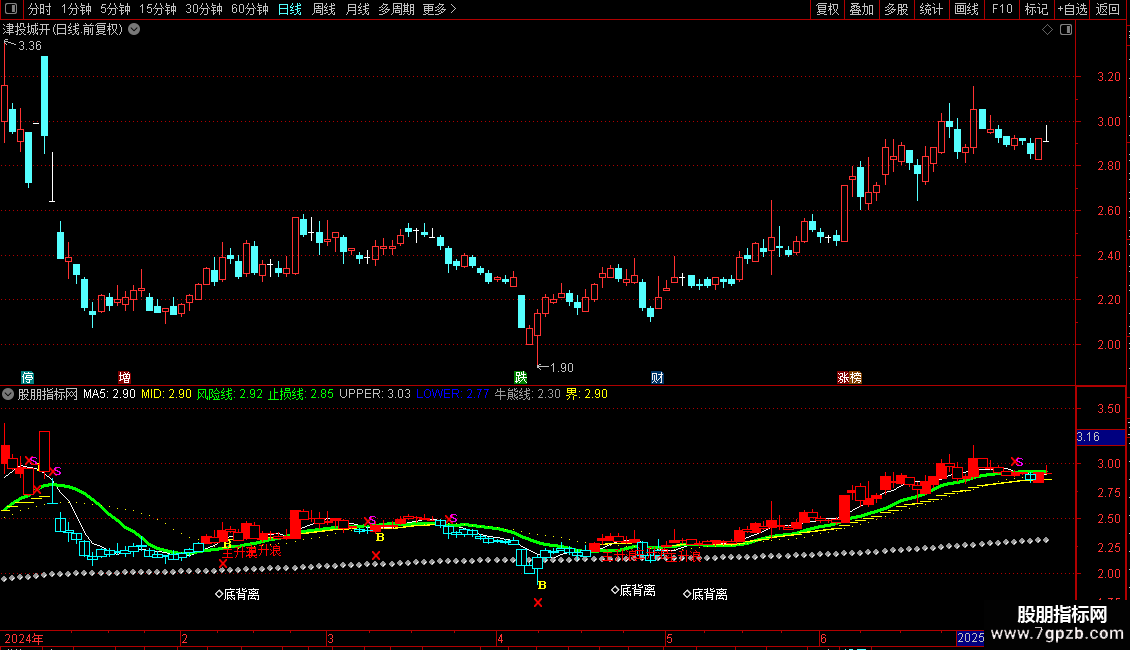The image size is (1130, 650).
Task: Click the 停 event marker
Action: click(x=27, y=378)
